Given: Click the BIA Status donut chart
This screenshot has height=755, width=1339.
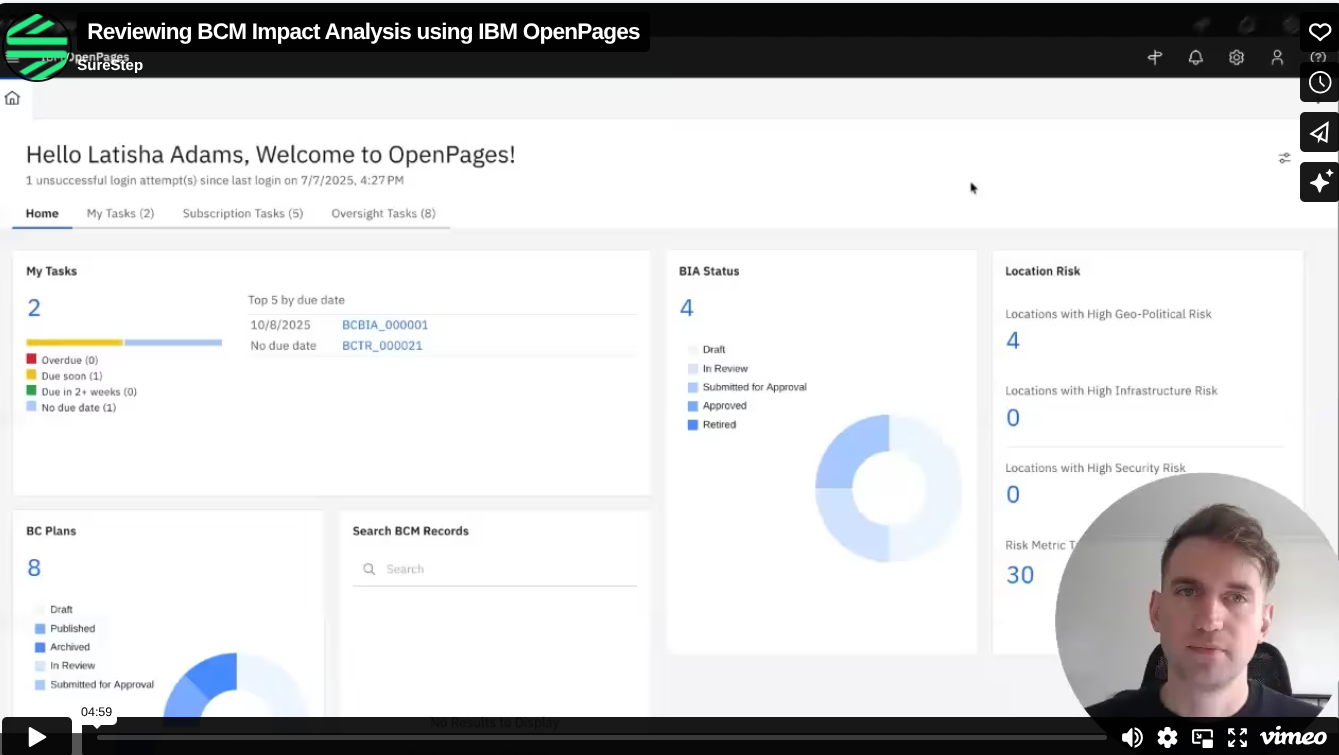Looking at the screenshot, I should point(888,488).
